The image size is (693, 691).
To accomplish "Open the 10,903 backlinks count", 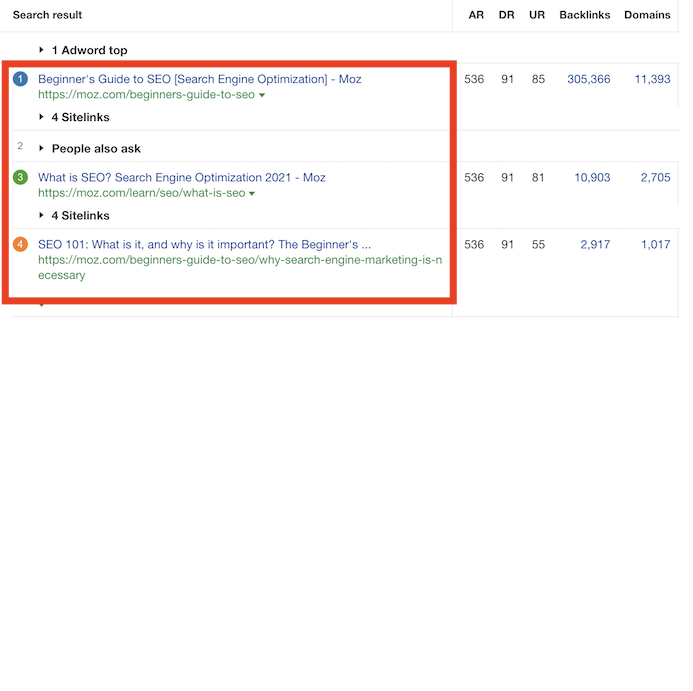I will (x=592, y=178).
